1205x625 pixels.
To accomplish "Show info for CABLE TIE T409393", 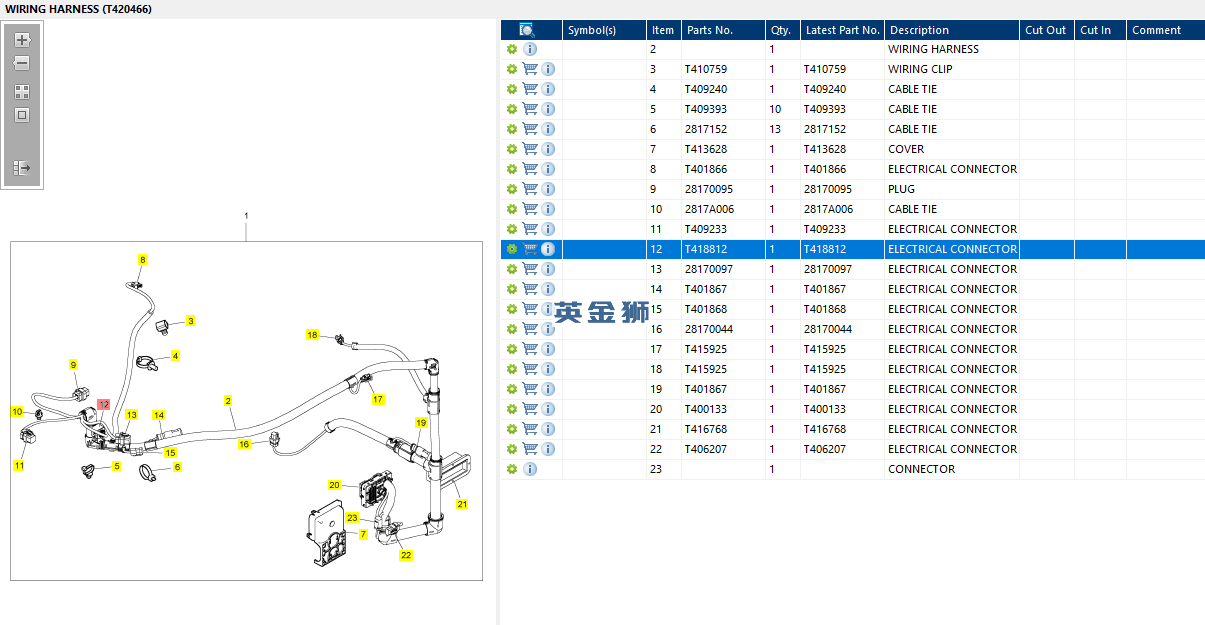I will pos(548,109).
